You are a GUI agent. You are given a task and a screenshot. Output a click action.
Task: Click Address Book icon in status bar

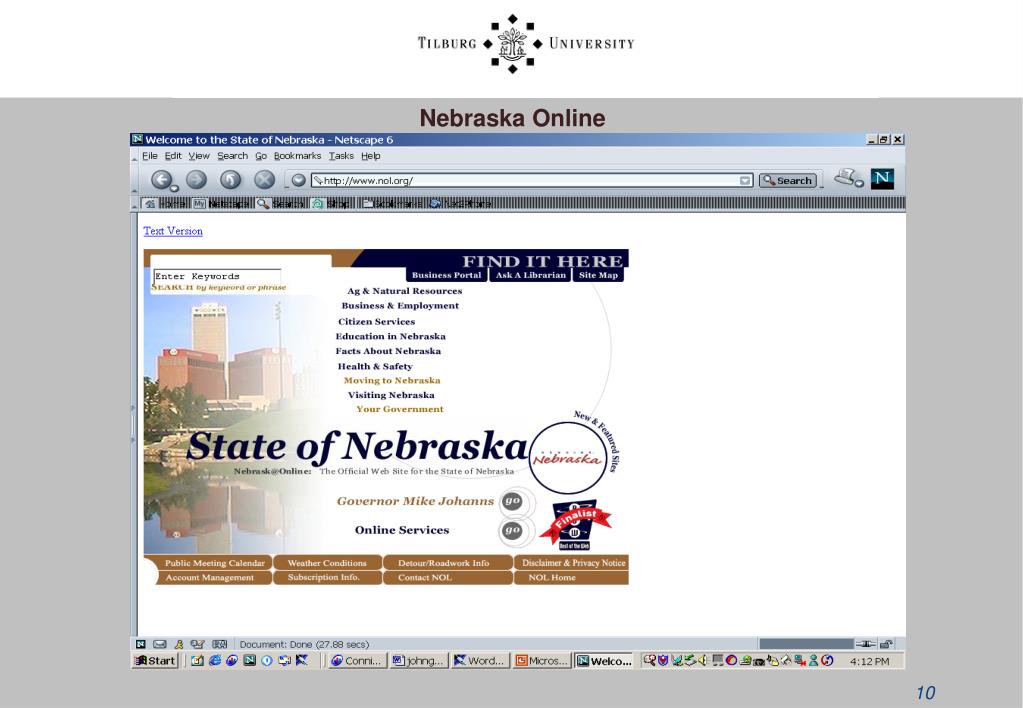220,644
